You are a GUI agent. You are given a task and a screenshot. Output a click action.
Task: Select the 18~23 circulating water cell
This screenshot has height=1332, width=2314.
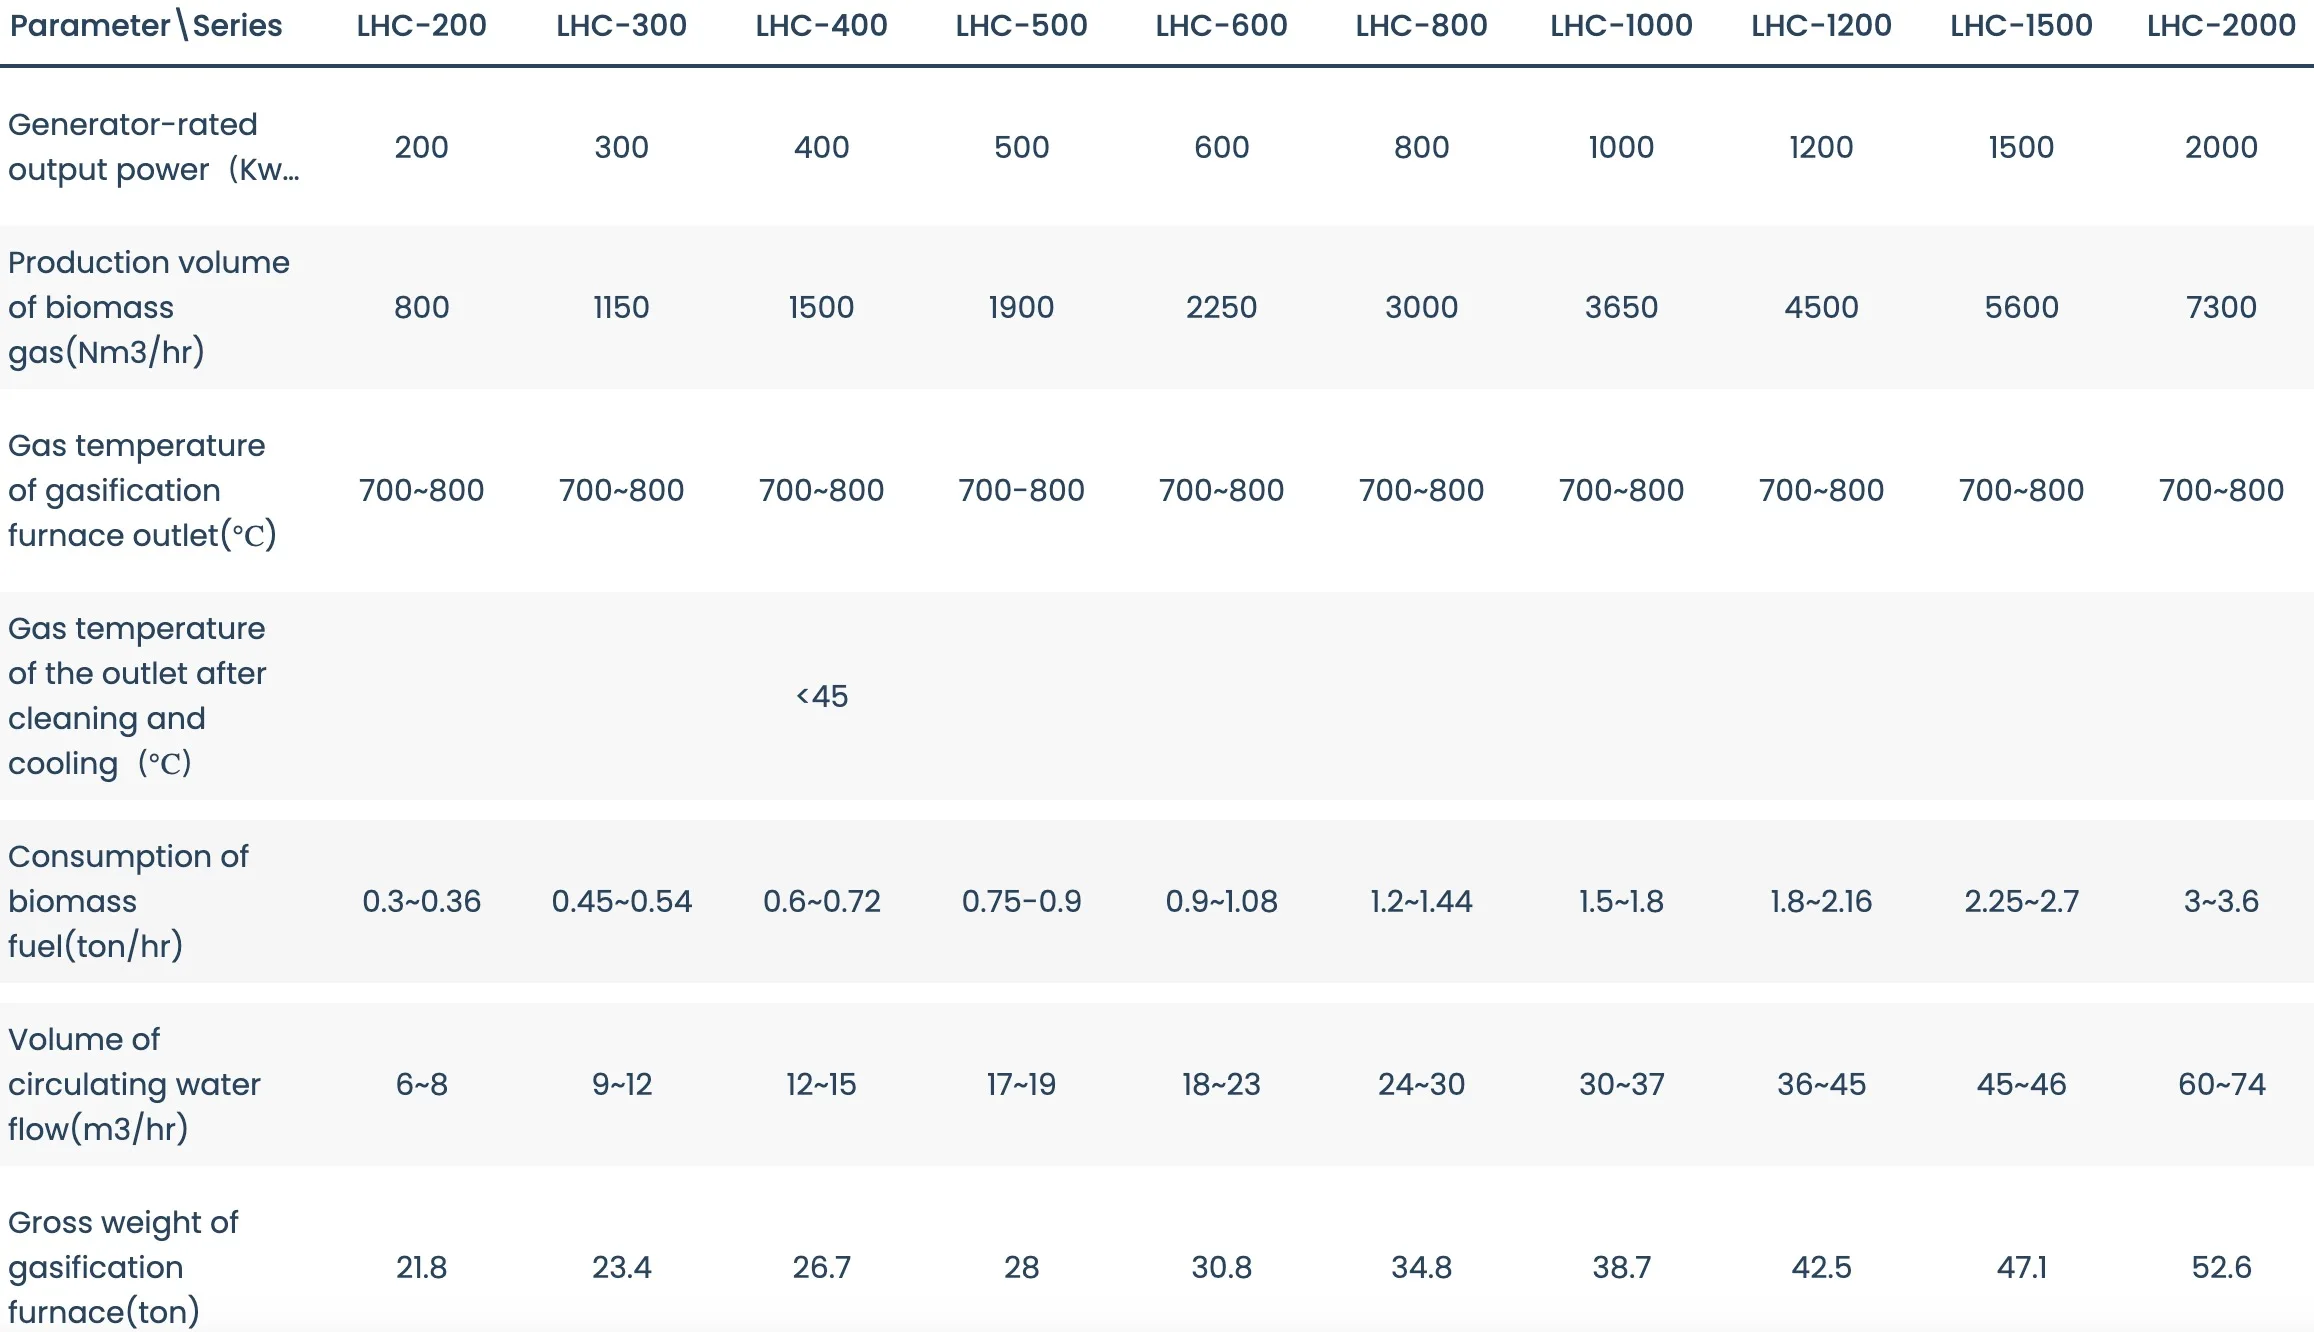1221,1084
